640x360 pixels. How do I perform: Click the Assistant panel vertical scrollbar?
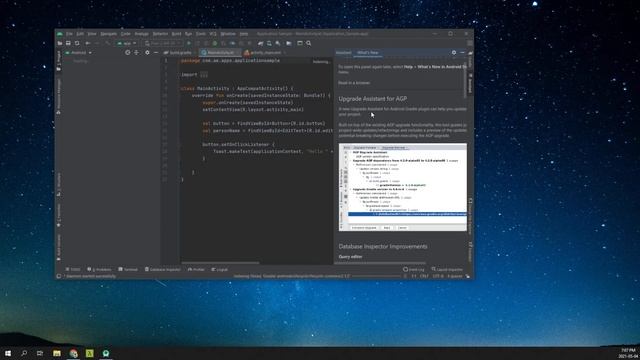(x=465, y=79)
